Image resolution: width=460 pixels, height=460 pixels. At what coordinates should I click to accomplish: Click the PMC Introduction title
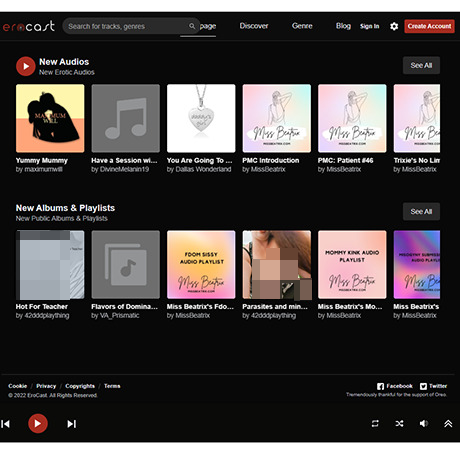[x=271, y=160]
